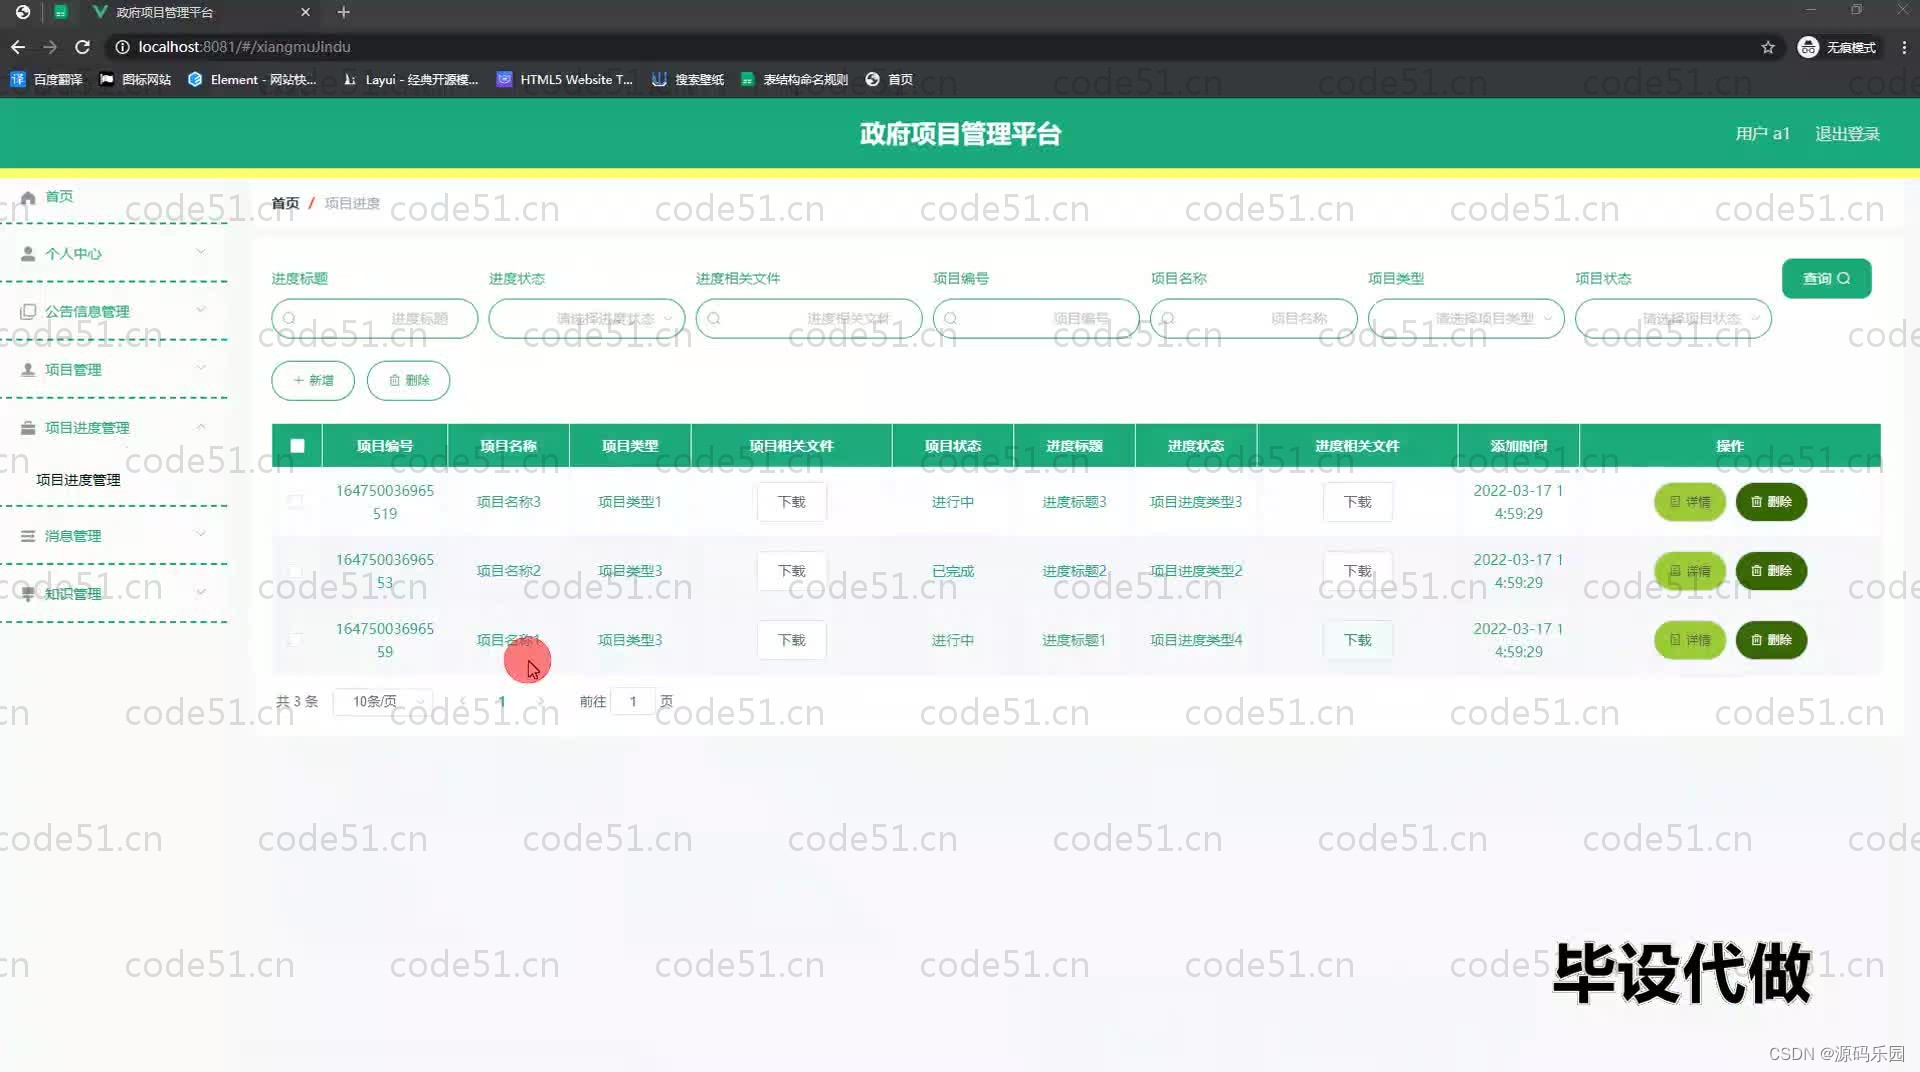
Task: Click the 消息管理 list icon in sidebar
Action: (27, 535)
